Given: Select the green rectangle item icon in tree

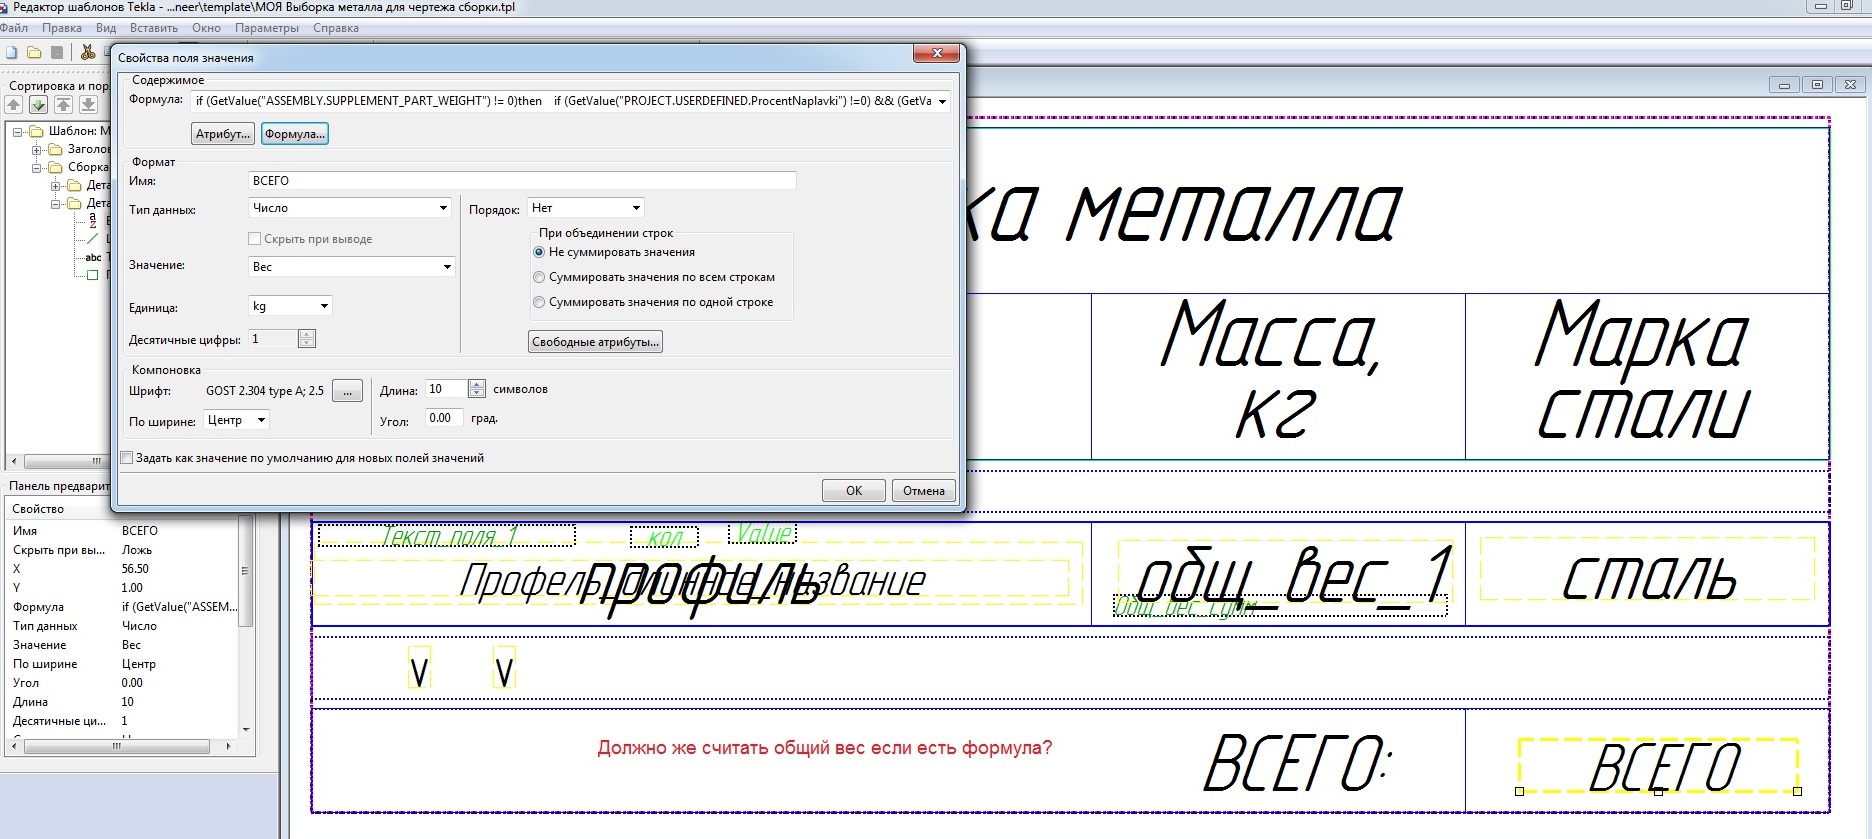Looking at the screenshot, I should point(93,275).
